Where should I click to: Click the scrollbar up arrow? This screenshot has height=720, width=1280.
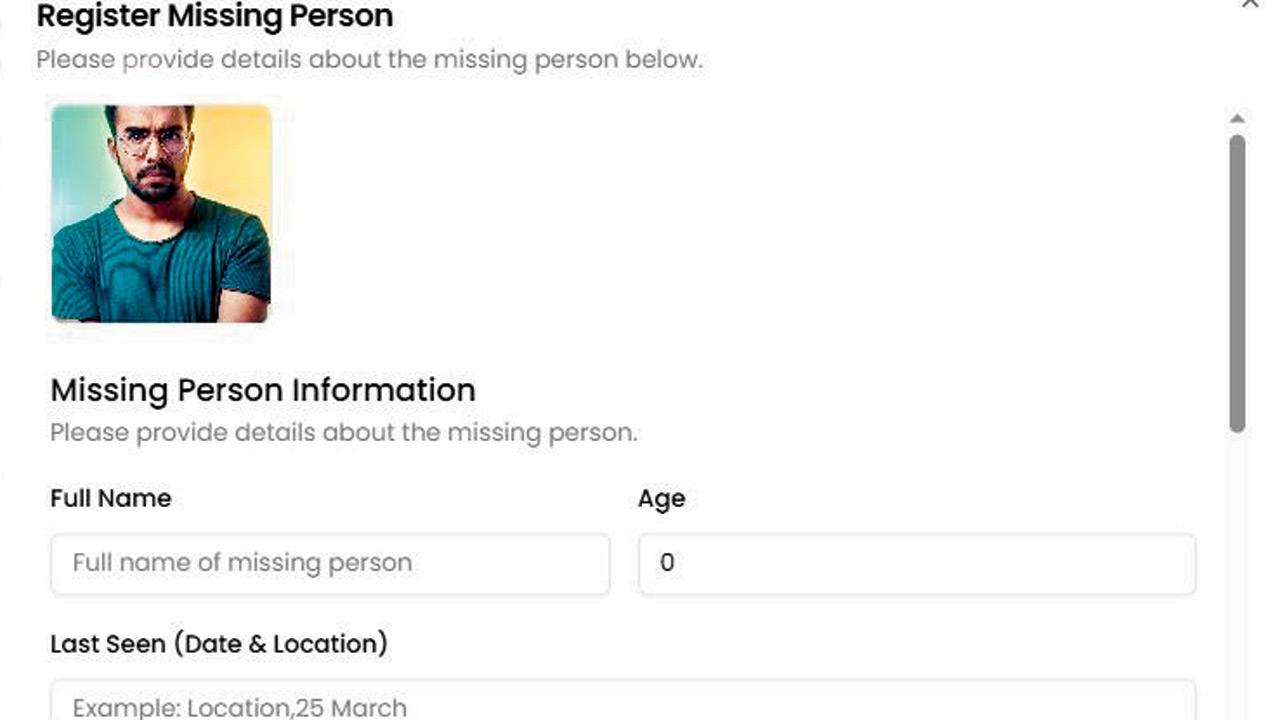click(x=1237, y=119)
